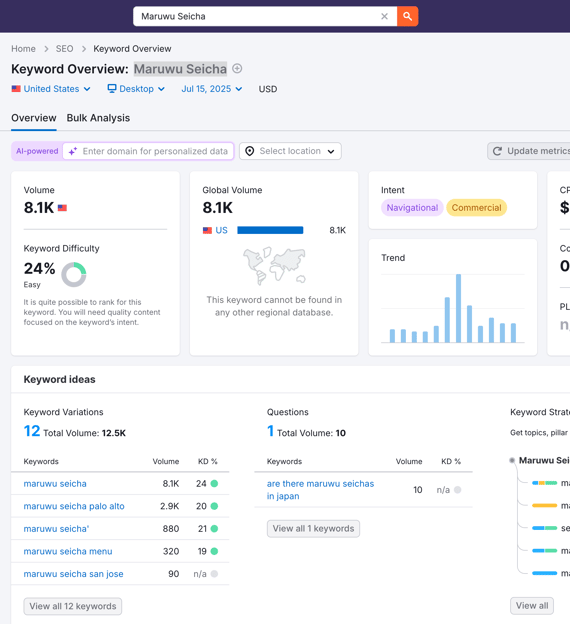The width and height of the screenshot is (570, 624).
Task: Click the 12 keyword variations count
Action: tap(32, 431)
